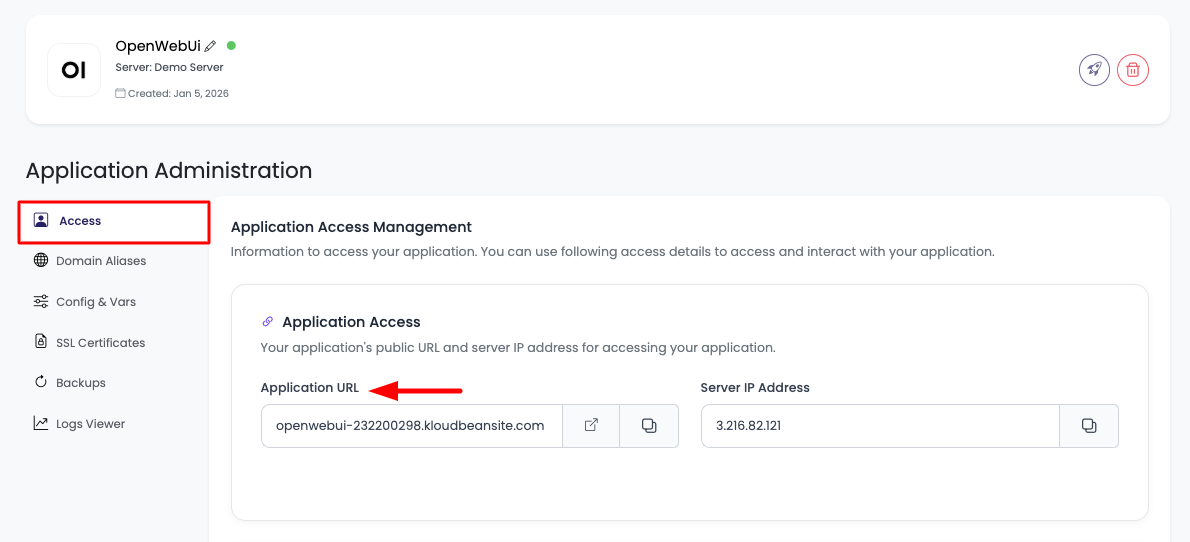This screenshot has width=1190, height=542.
Task: Click the calendar icon beside Created date
Action: [120, 93]
